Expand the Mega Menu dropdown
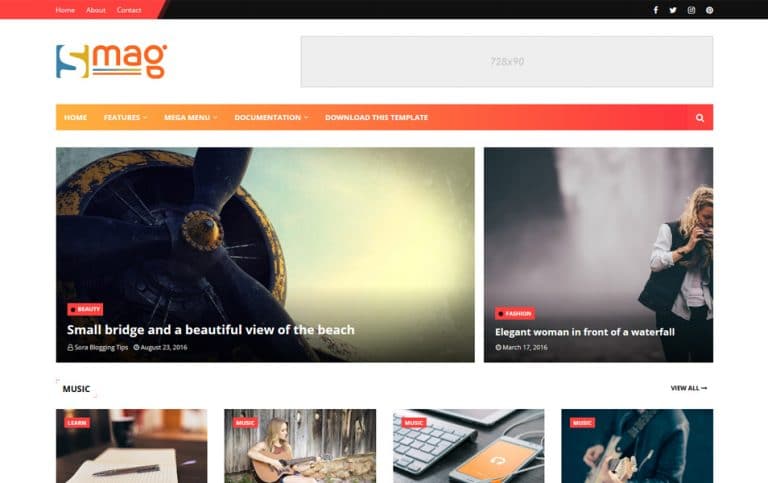Viewport: 768px width, 483px height. (x=191, y=118)
